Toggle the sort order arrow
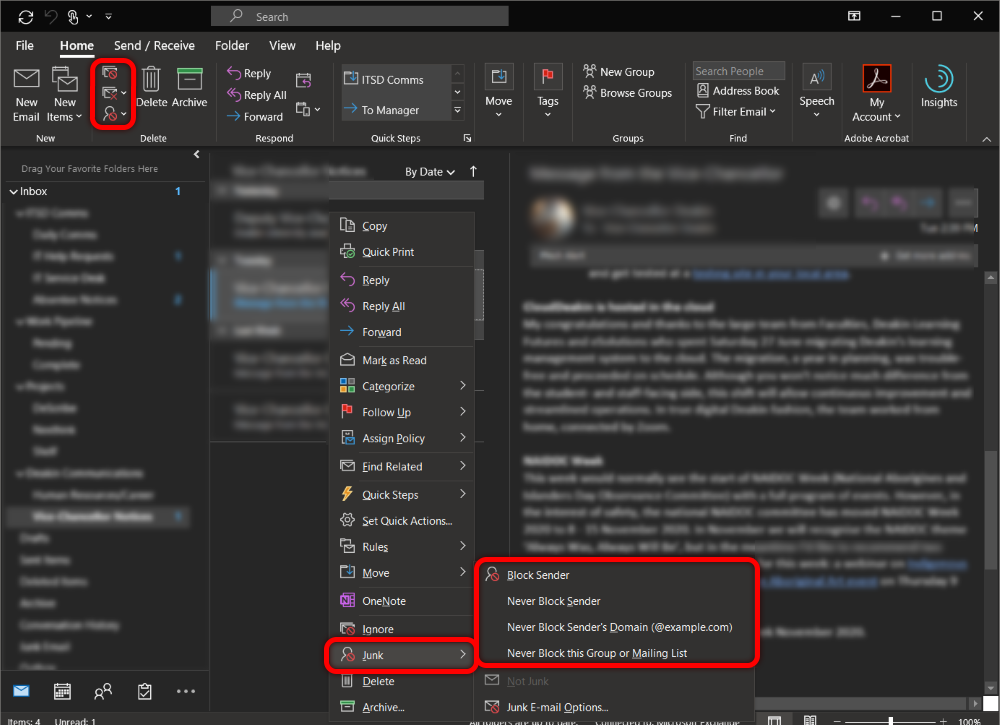1000x725 pixels. coord(473,172)
